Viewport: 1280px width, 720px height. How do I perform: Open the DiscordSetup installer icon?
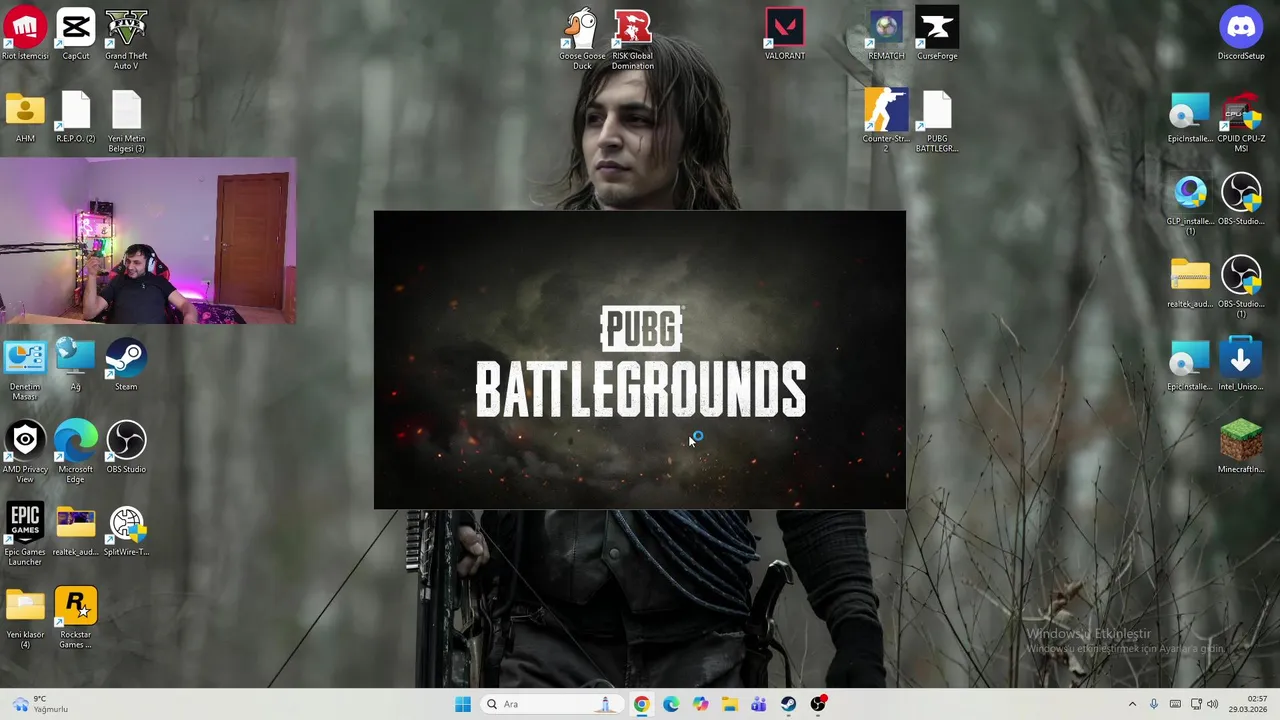tap(1241, 34)
